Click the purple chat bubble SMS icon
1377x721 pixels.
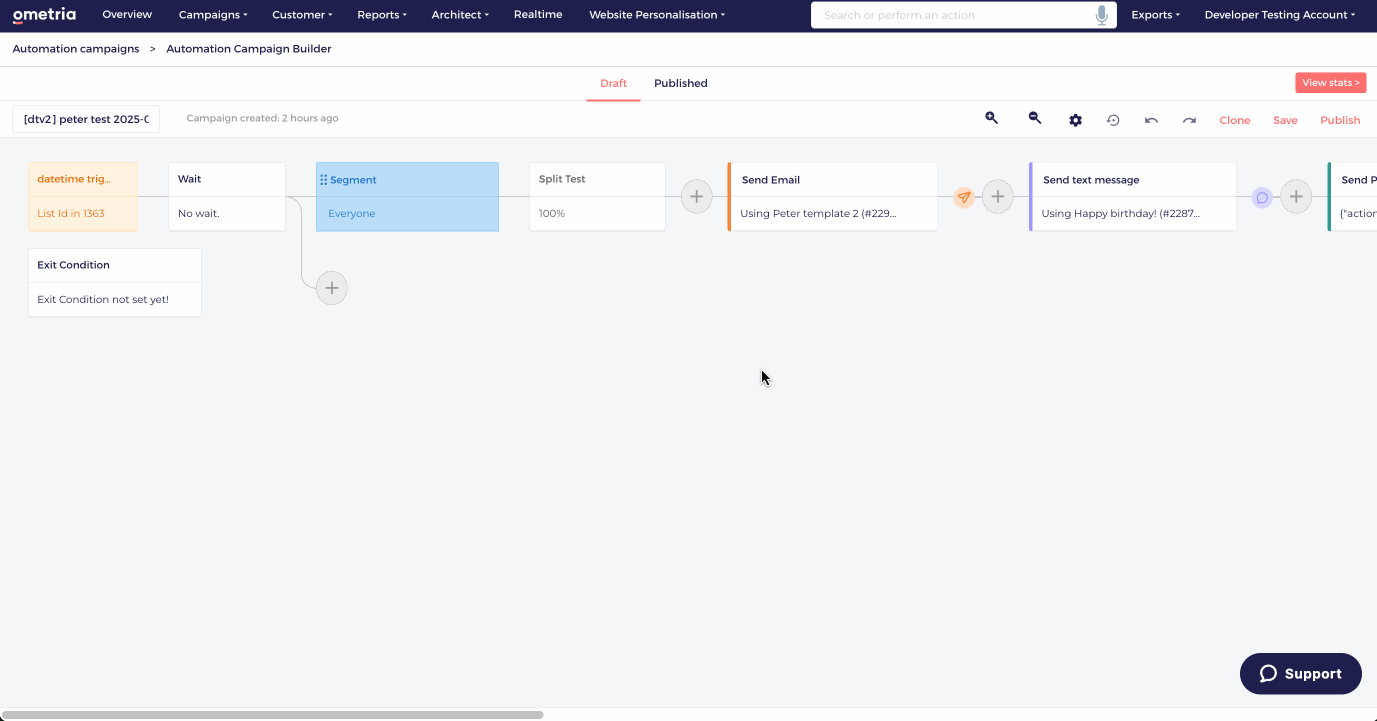tap(1262, 197)
